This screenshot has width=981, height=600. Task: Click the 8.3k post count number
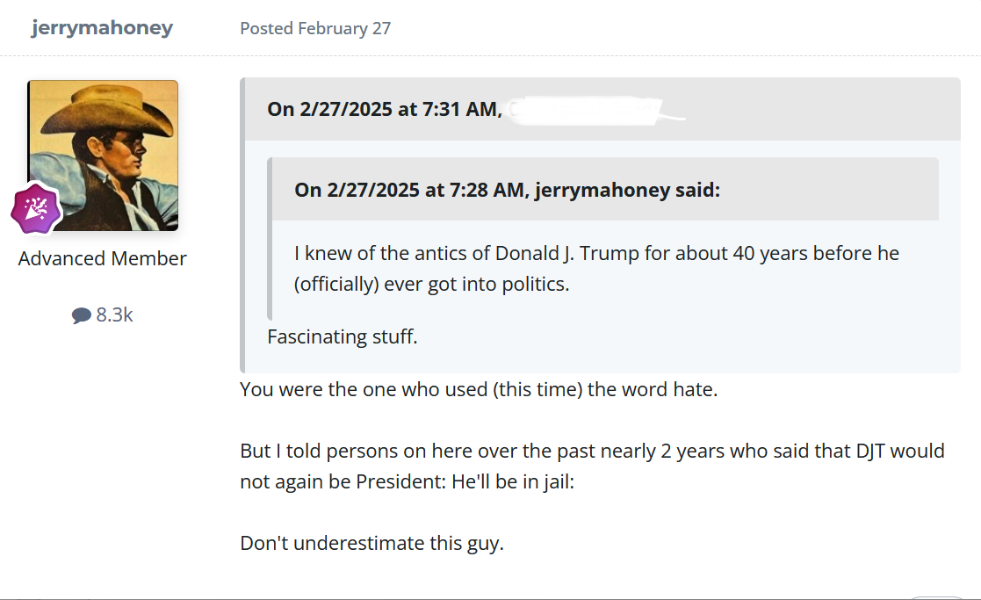coord(114,315)
